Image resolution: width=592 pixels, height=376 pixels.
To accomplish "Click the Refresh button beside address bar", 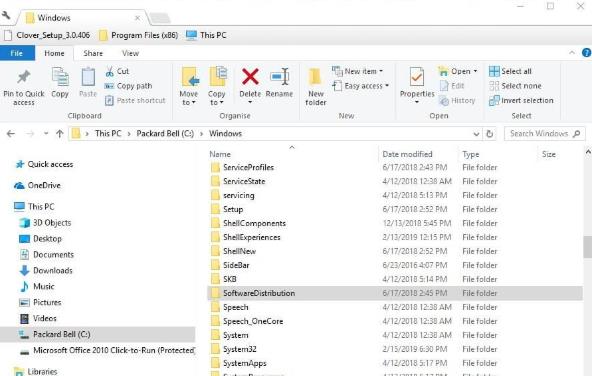I will coord(490,134).
